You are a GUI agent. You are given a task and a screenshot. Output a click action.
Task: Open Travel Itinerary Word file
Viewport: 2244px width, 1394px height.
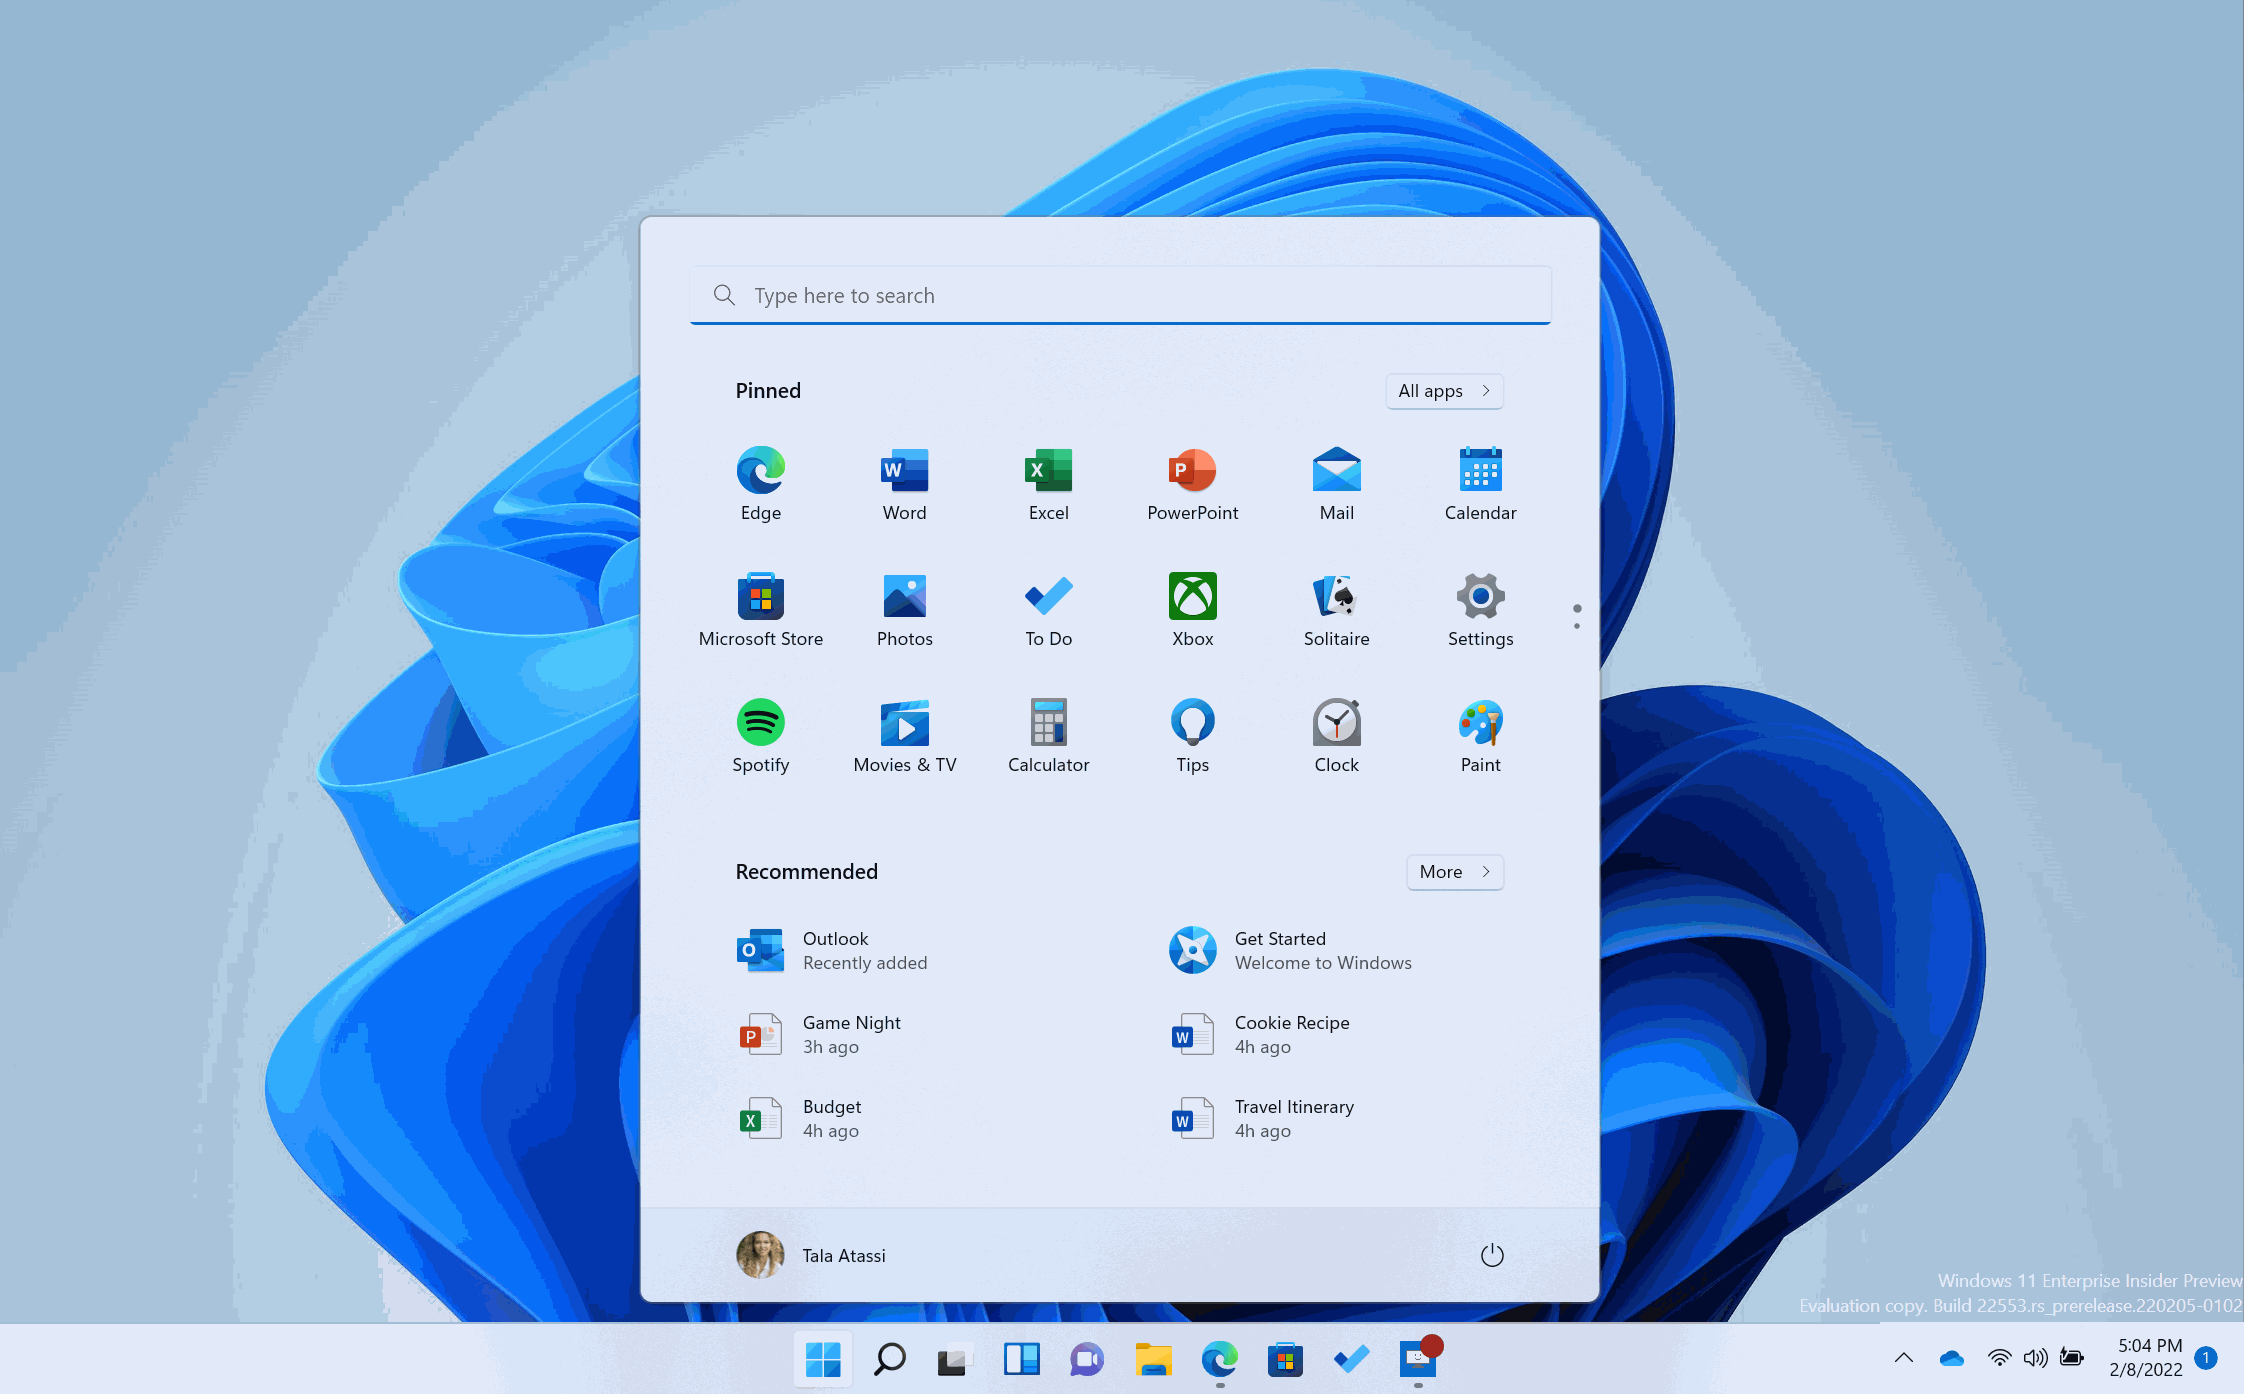click(x=1292, y=1118)
